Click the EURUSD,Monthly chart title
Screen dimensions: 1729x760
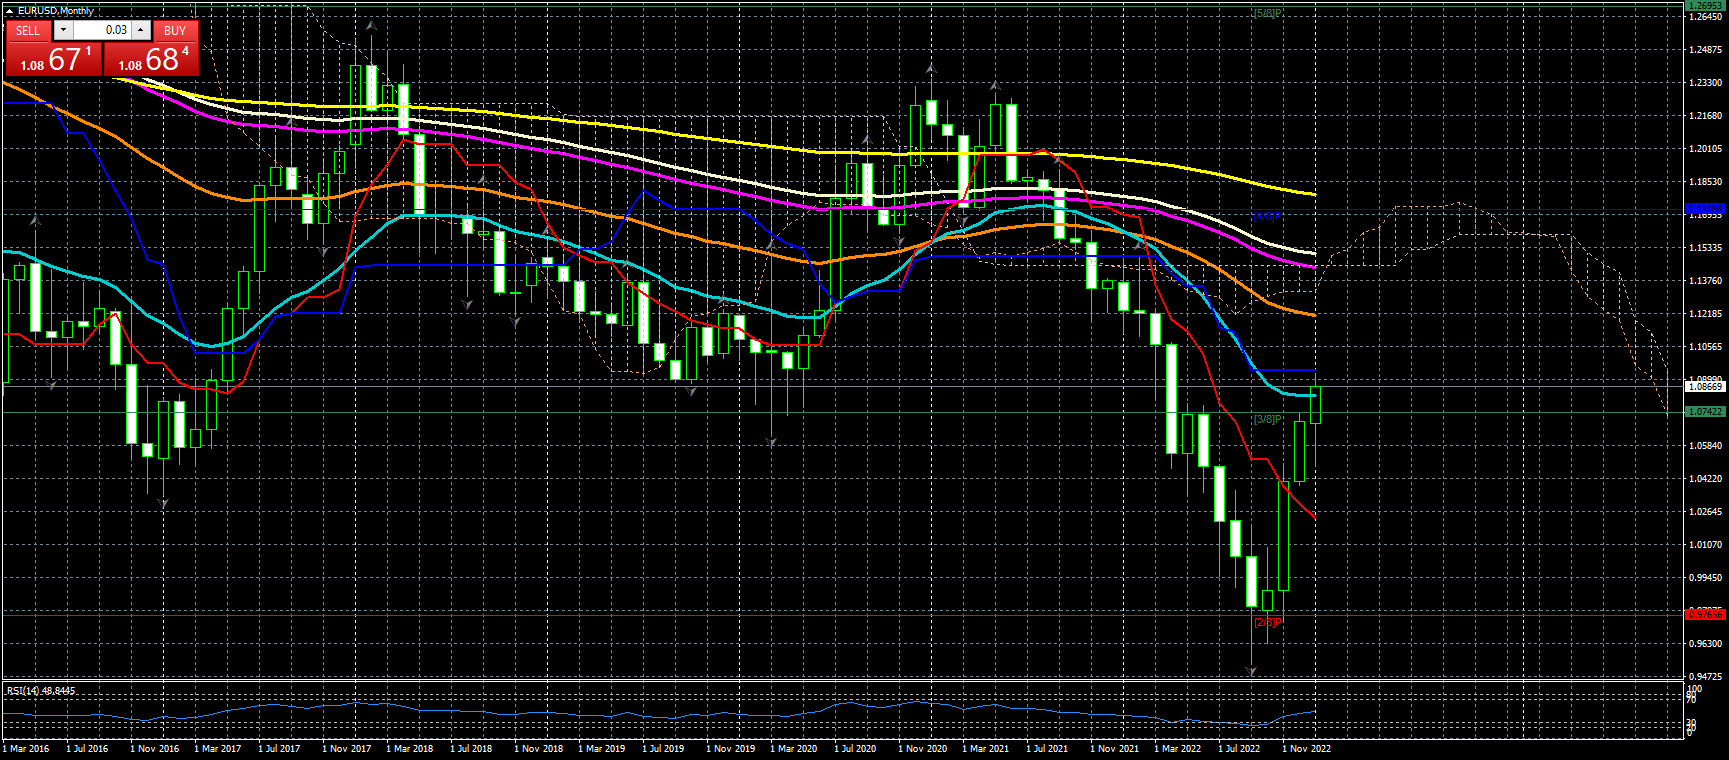(x=56, y=11)
